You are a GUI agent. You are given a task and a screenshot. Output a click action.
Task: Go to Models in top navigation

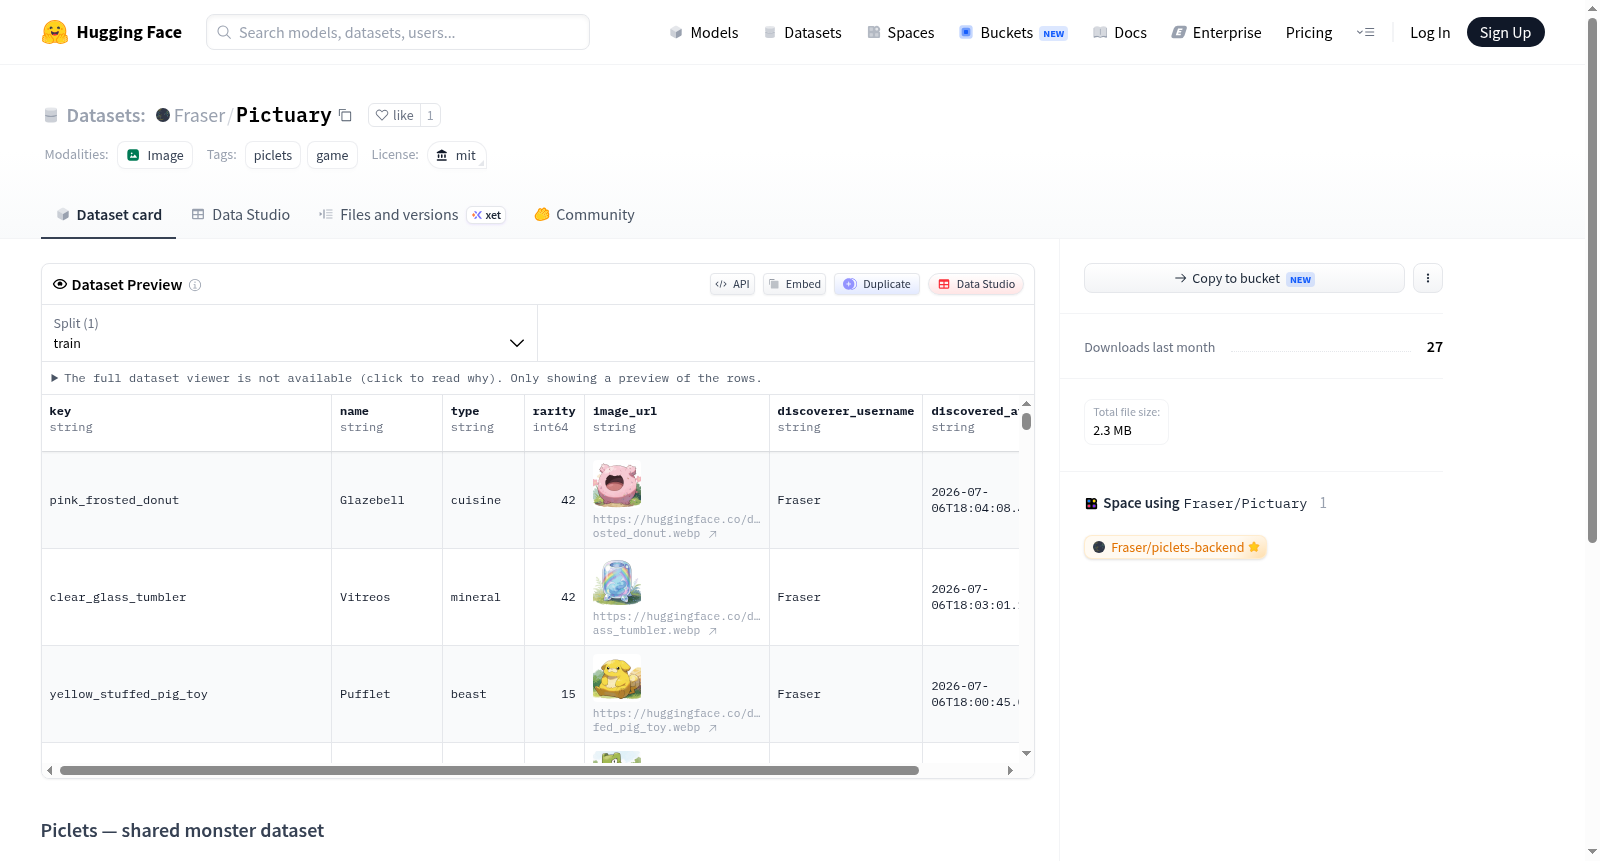point(703,32)
